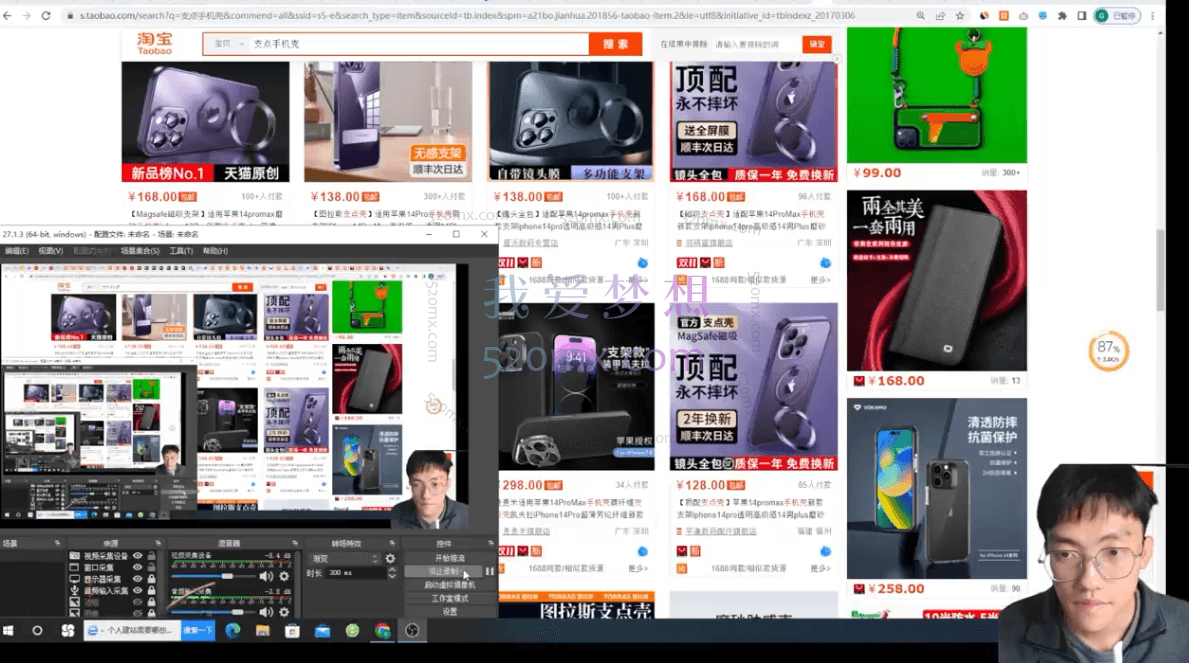Viewport: 1189px width, 663px height.
Task: Toggle visibility of 音频输入采集 source
Action: (138, 590)
